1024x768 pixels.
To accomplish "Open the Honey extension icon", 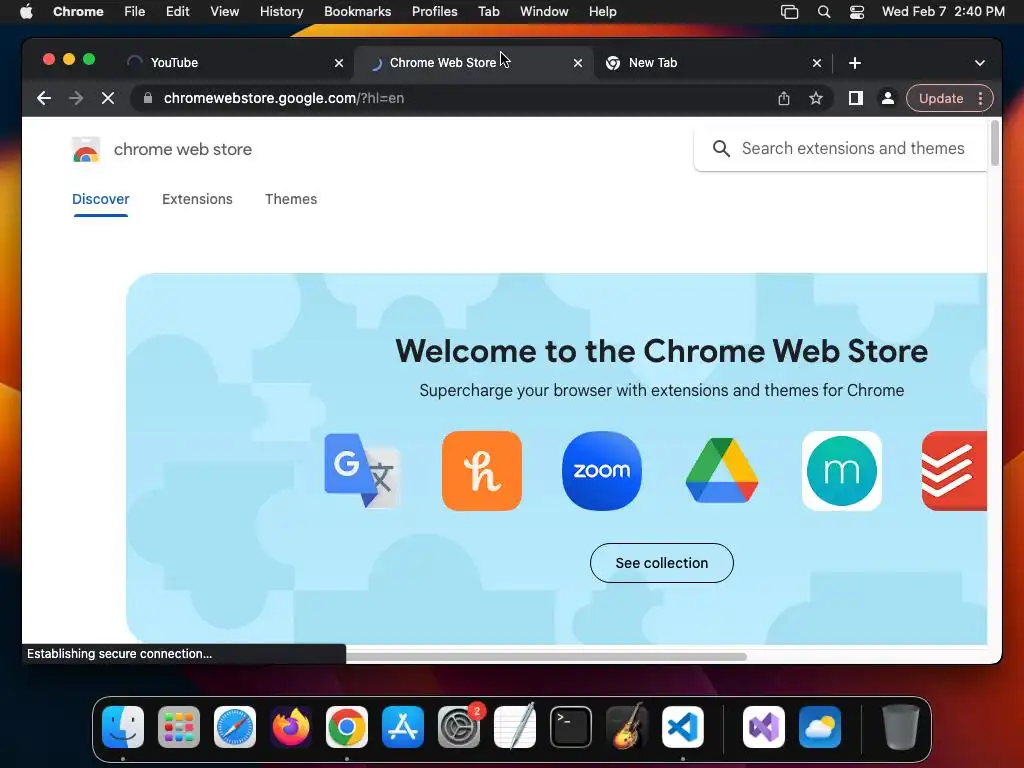I will (x=482, y=471).
